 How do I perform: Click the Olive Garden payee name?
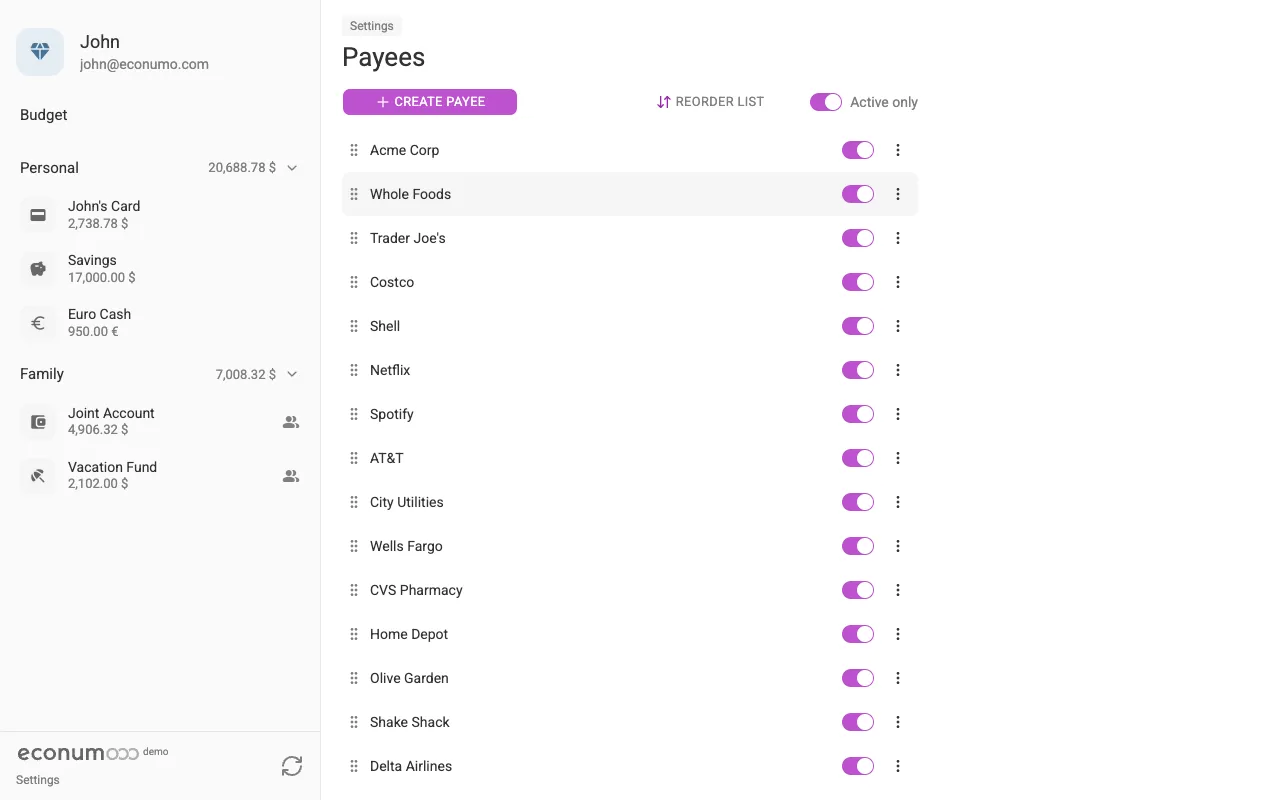coord(409,678)
